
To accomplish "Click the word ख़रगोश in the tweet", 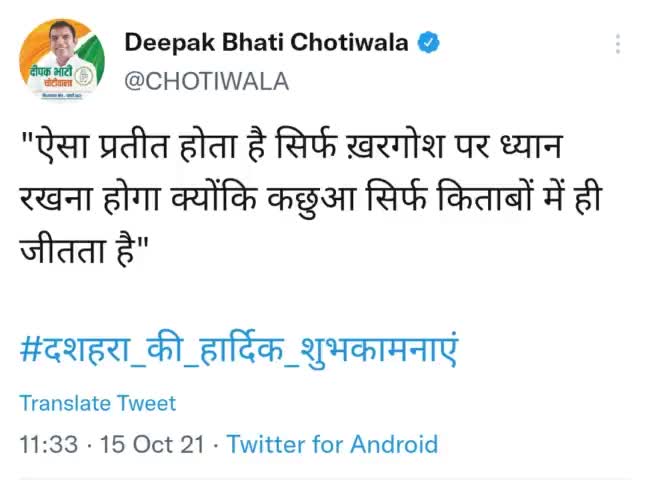I will click(x=398, y=147).
